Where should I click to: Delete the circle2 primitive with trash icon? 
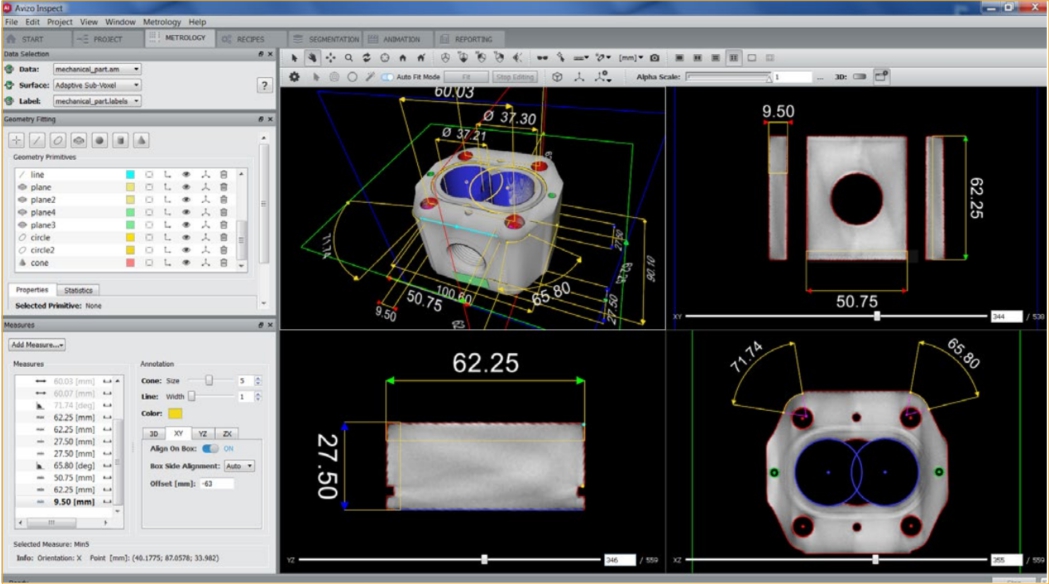[223, 250]
